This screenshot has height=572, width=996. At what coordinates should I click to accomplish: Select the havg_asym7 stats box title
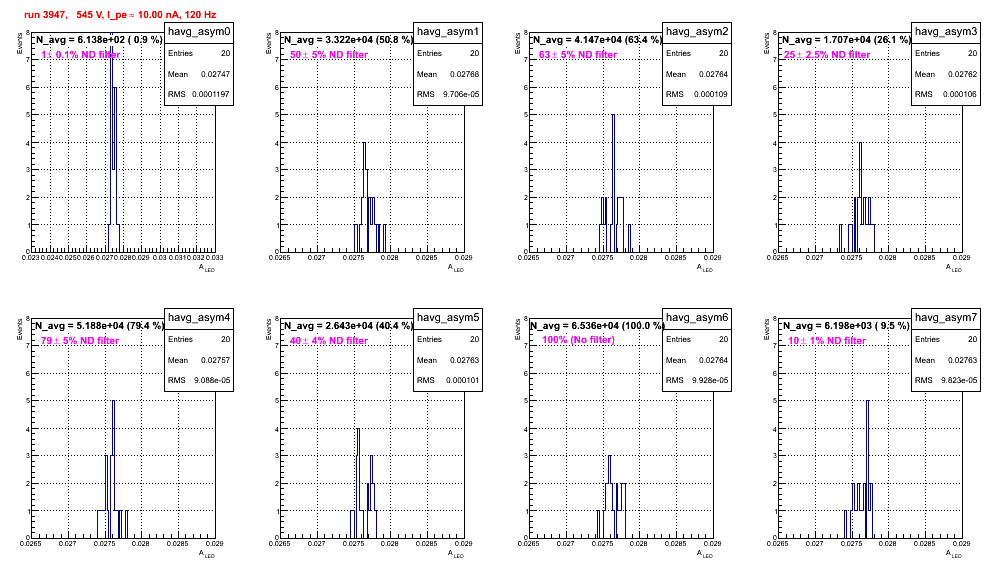tap(946, 318)
